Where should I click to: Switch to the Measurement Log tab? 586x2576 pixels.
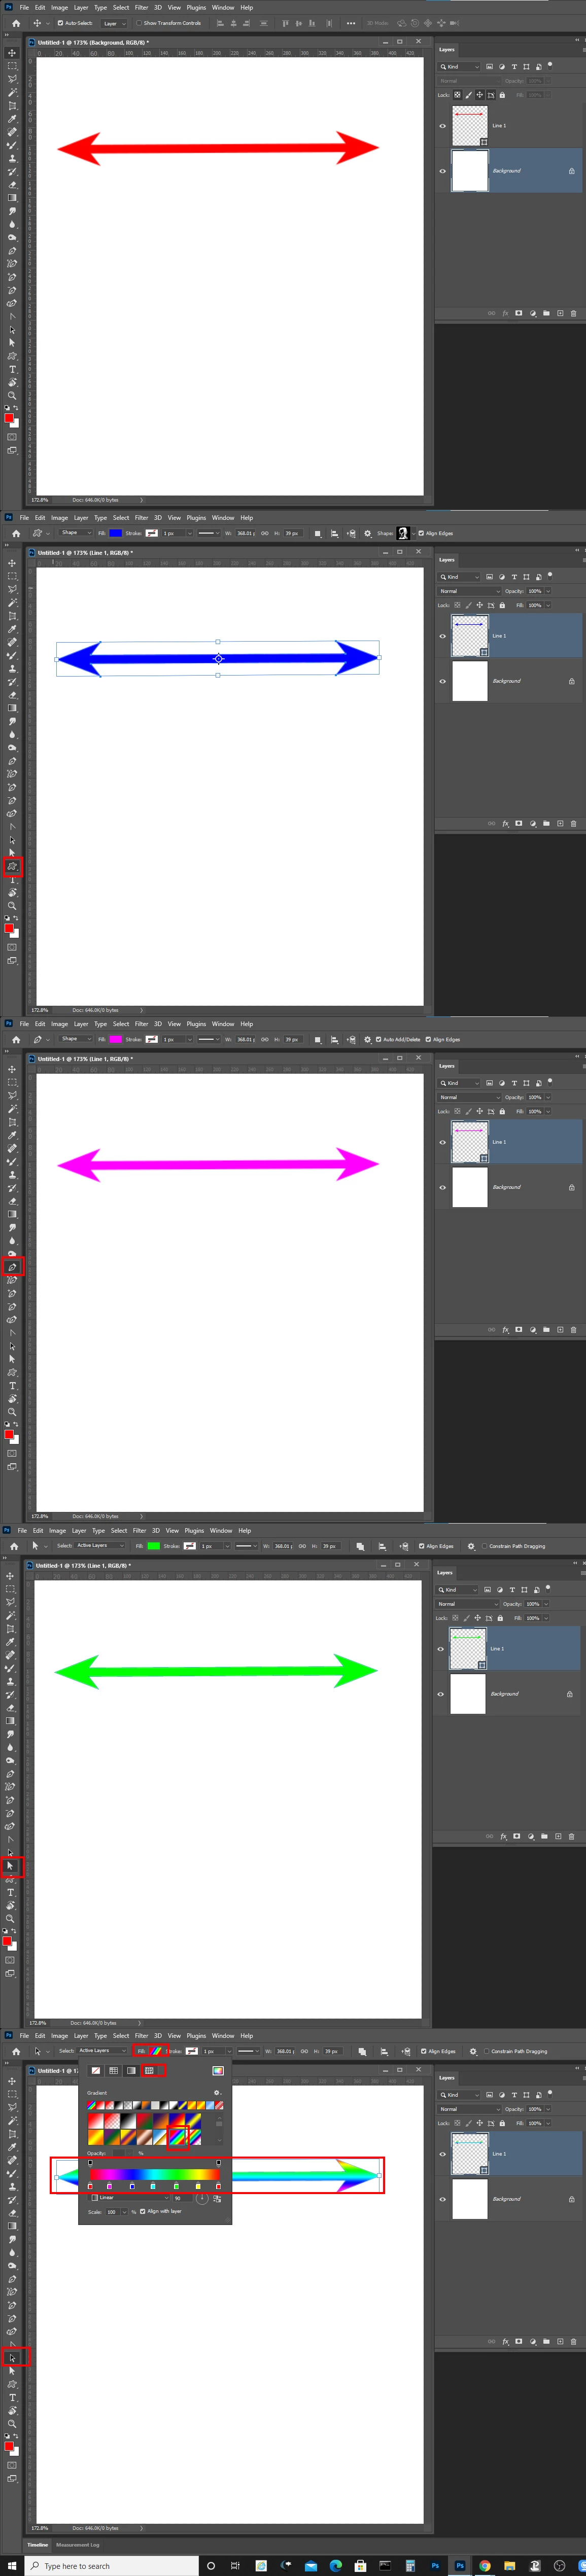pyautogui.click(x=78, y=2545)
